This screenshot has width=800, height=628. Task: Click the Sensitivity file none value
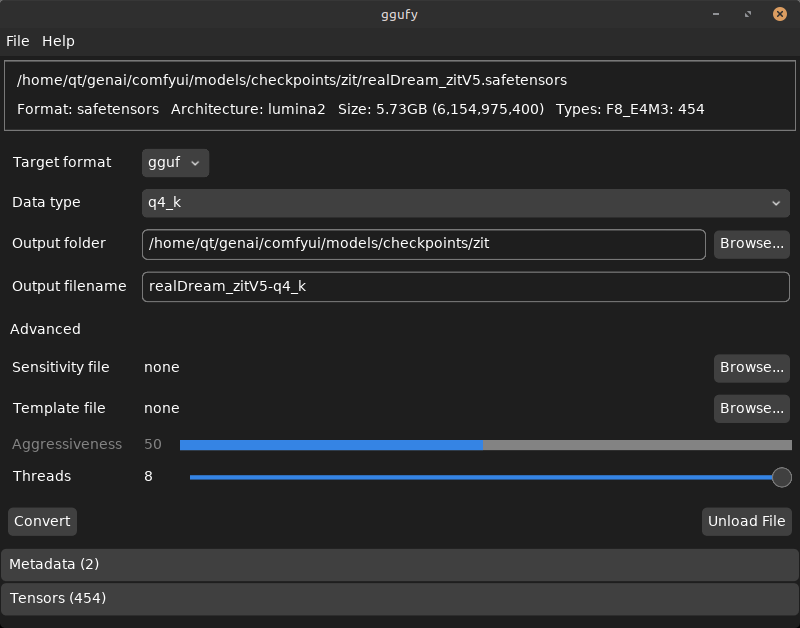pyautogui.click(x=162, y=367)
